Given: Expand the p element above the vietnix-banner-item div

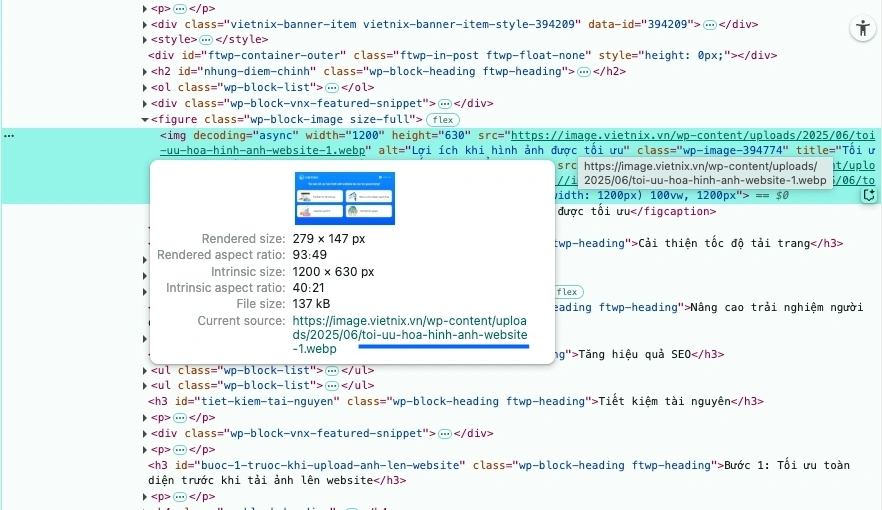Looking at the screenshot, I should pyautogui.click(x=145, y=8).
